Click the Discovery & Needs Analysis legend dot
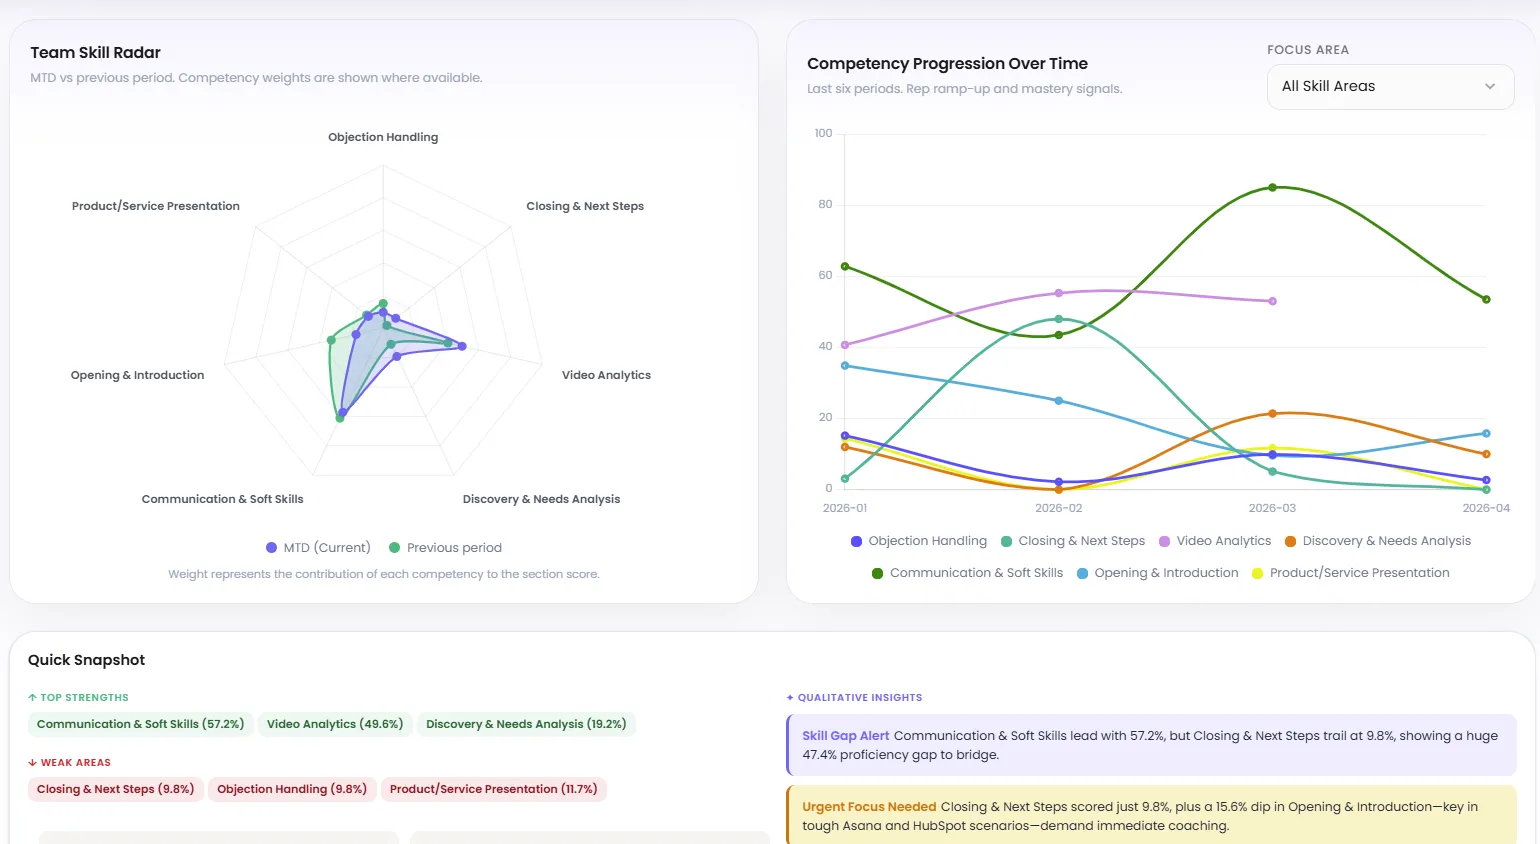 tap(1288, 541)
